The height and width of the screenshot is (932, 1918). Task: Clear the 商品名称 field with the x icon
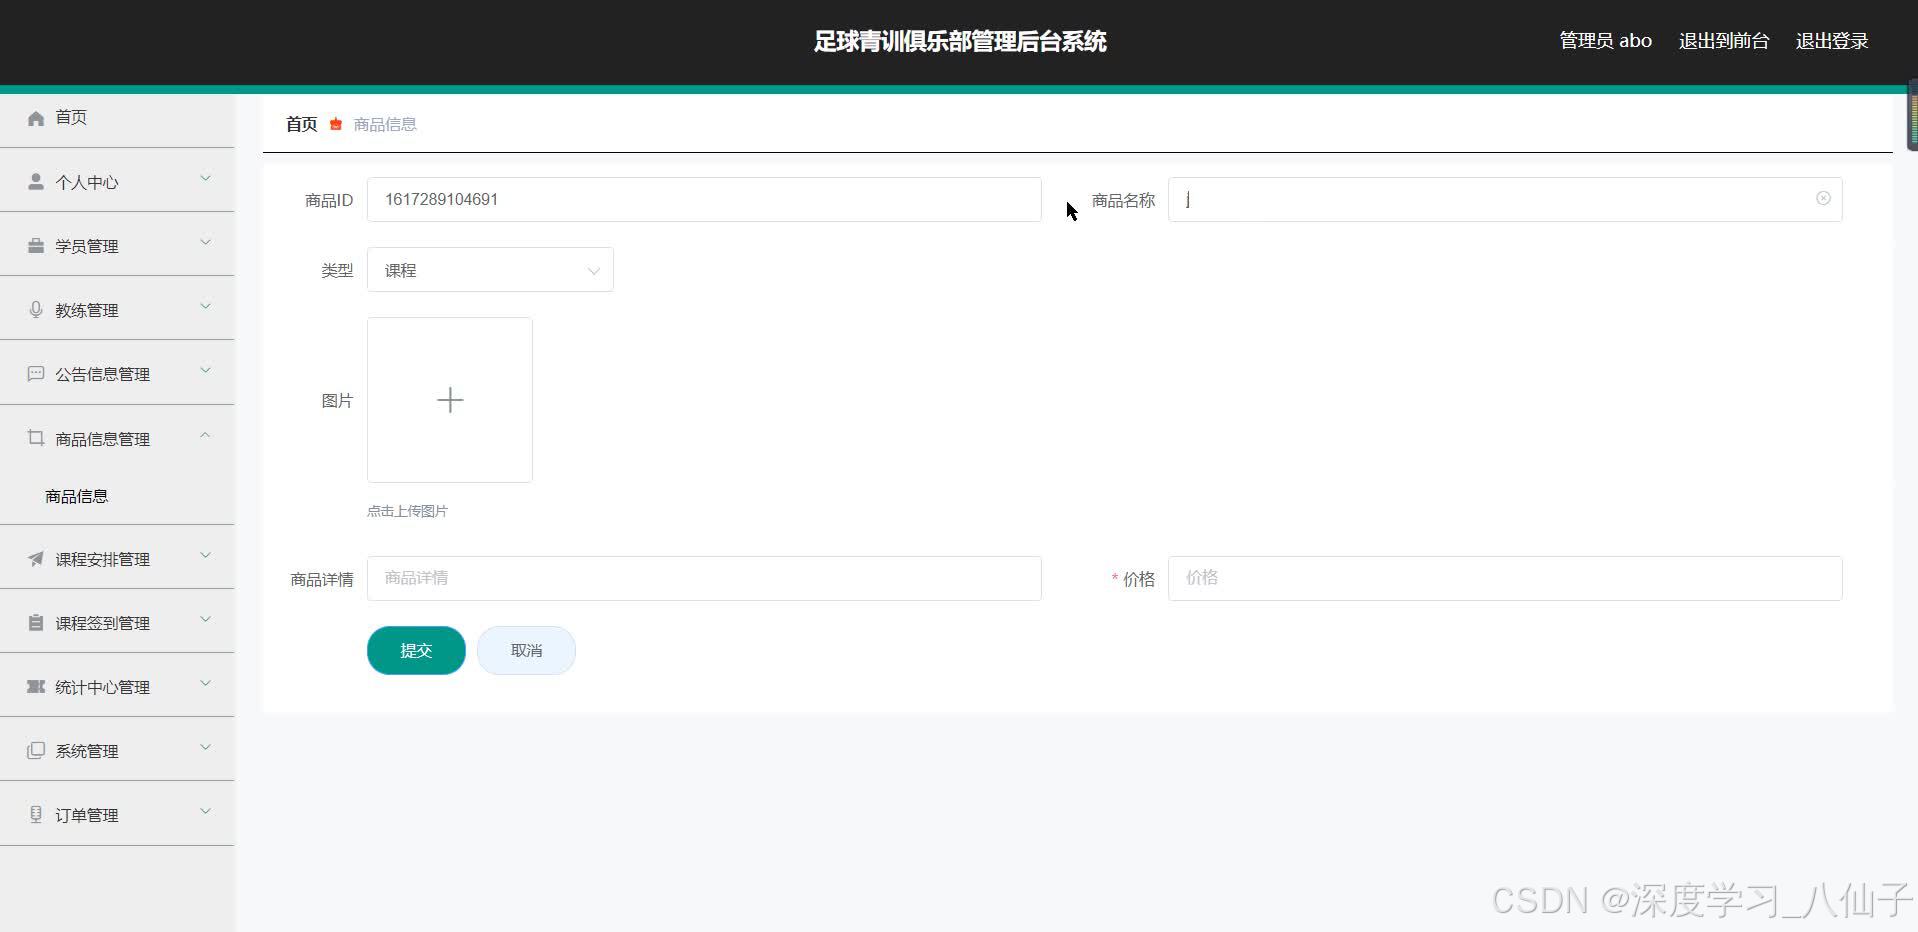[x=1822, y=198]
